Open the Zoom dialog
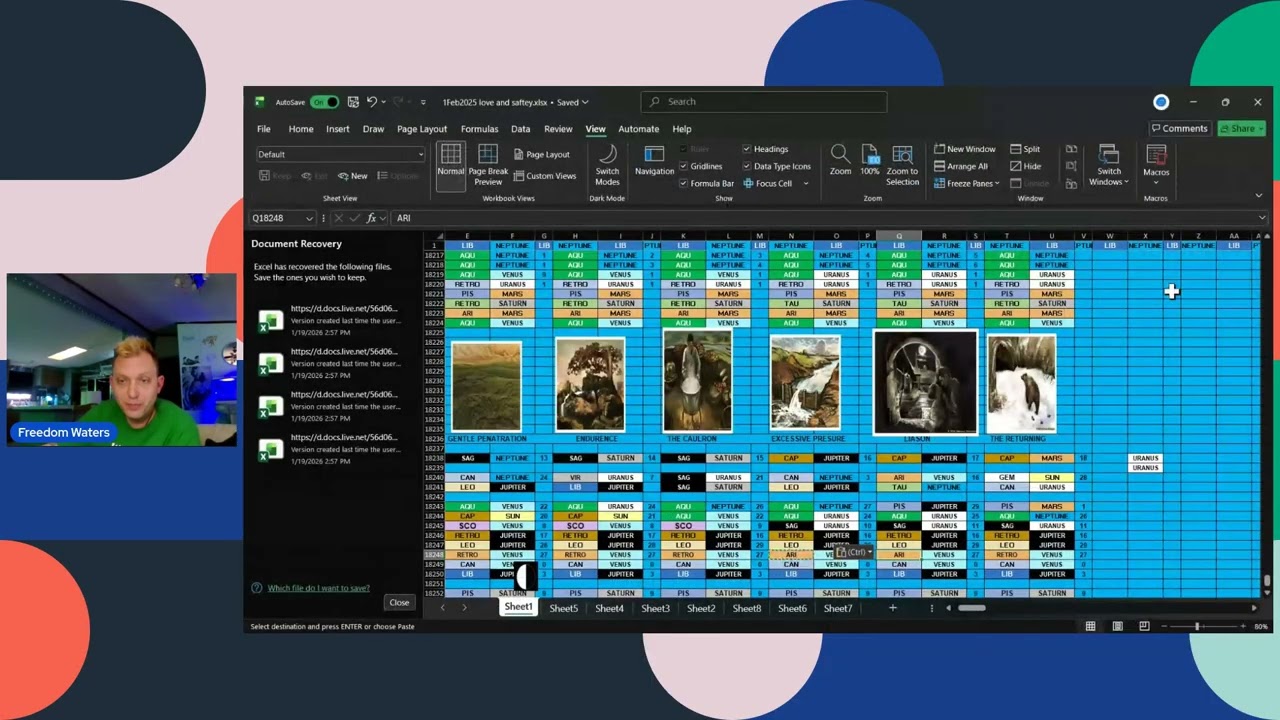The image size is (1280, 720). pos(840,161)
